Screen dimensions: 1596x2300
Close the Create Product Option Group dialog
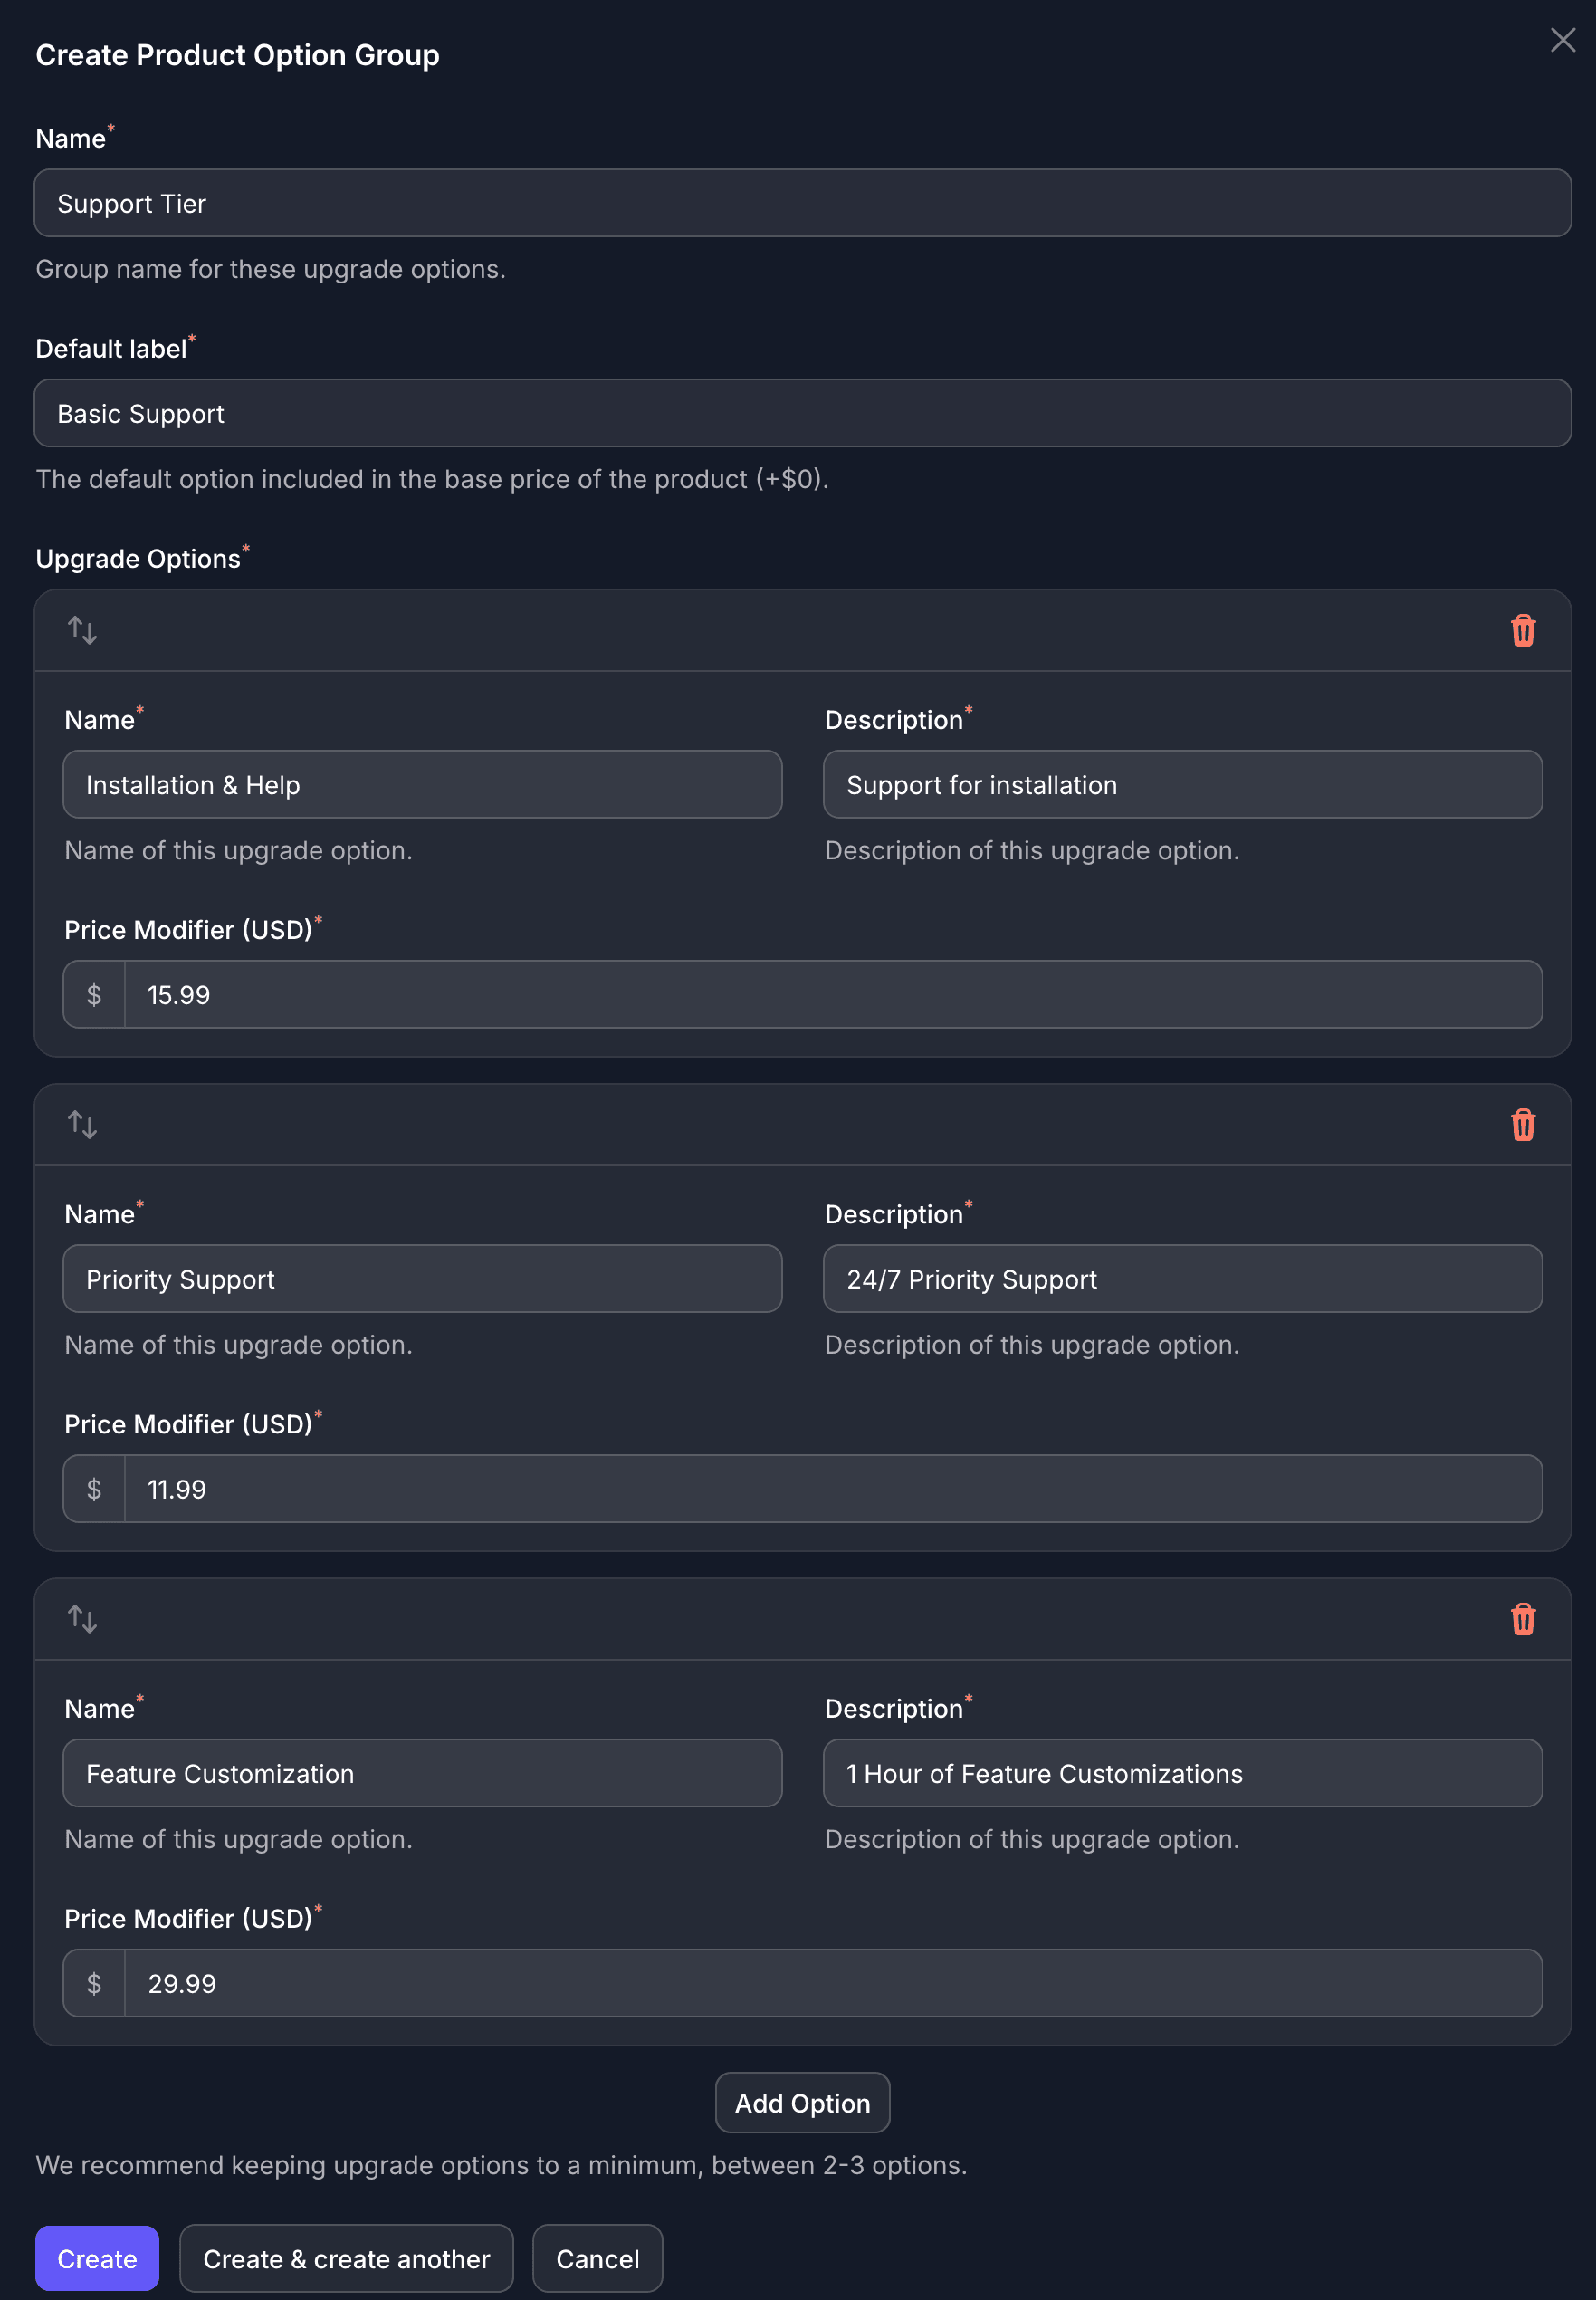[1562, 40]
